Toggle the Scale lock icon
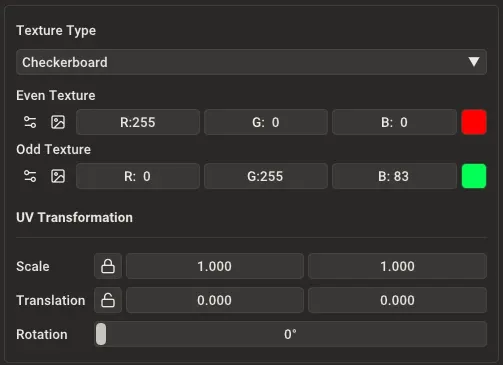The width and height of the screenshot is (503, 365). tap(108, 266)
